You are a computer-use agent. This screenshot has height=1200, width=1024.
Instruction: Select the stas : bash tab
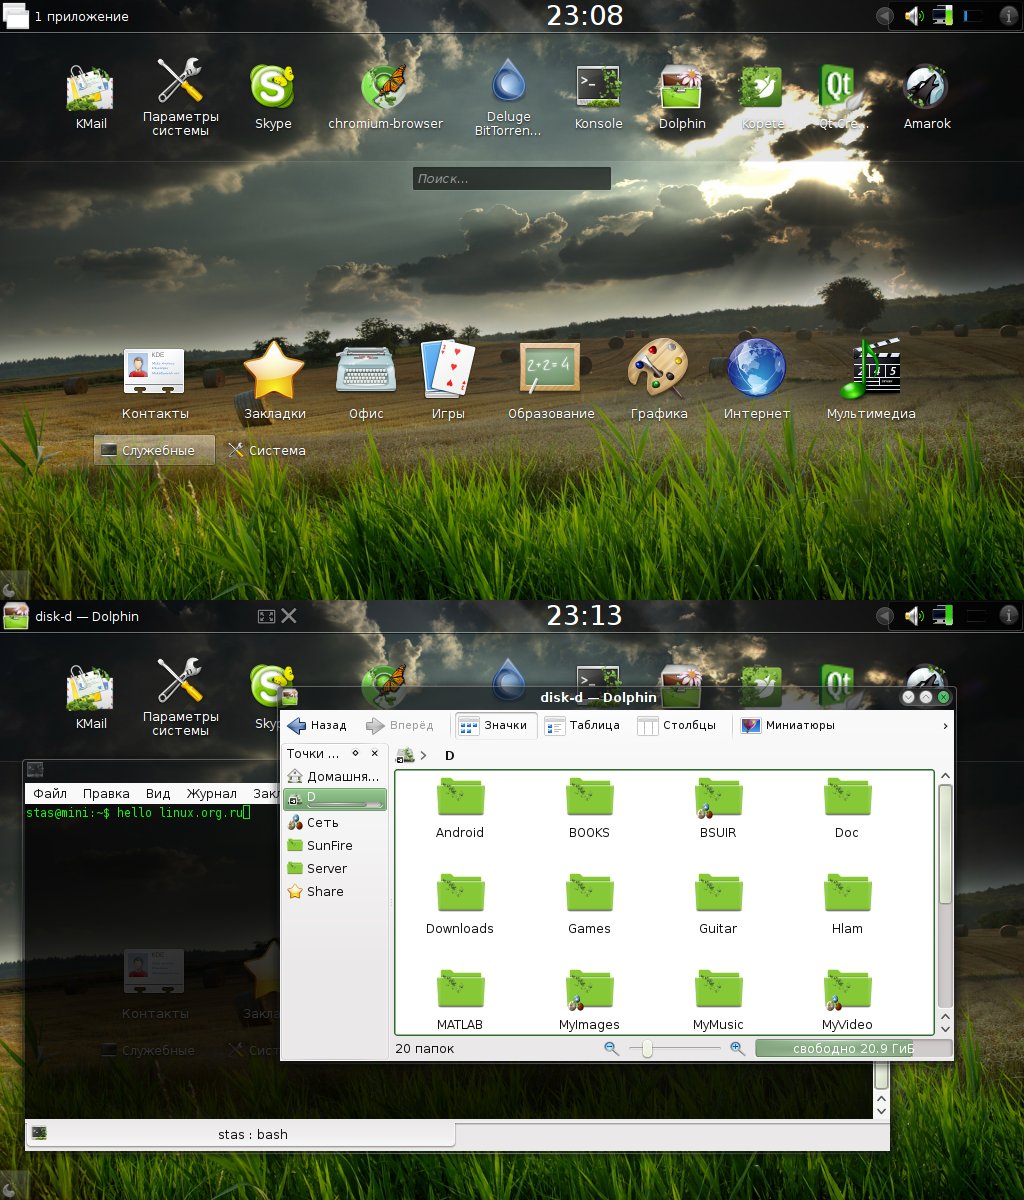pyautogui.click(x=240, y=1134)
